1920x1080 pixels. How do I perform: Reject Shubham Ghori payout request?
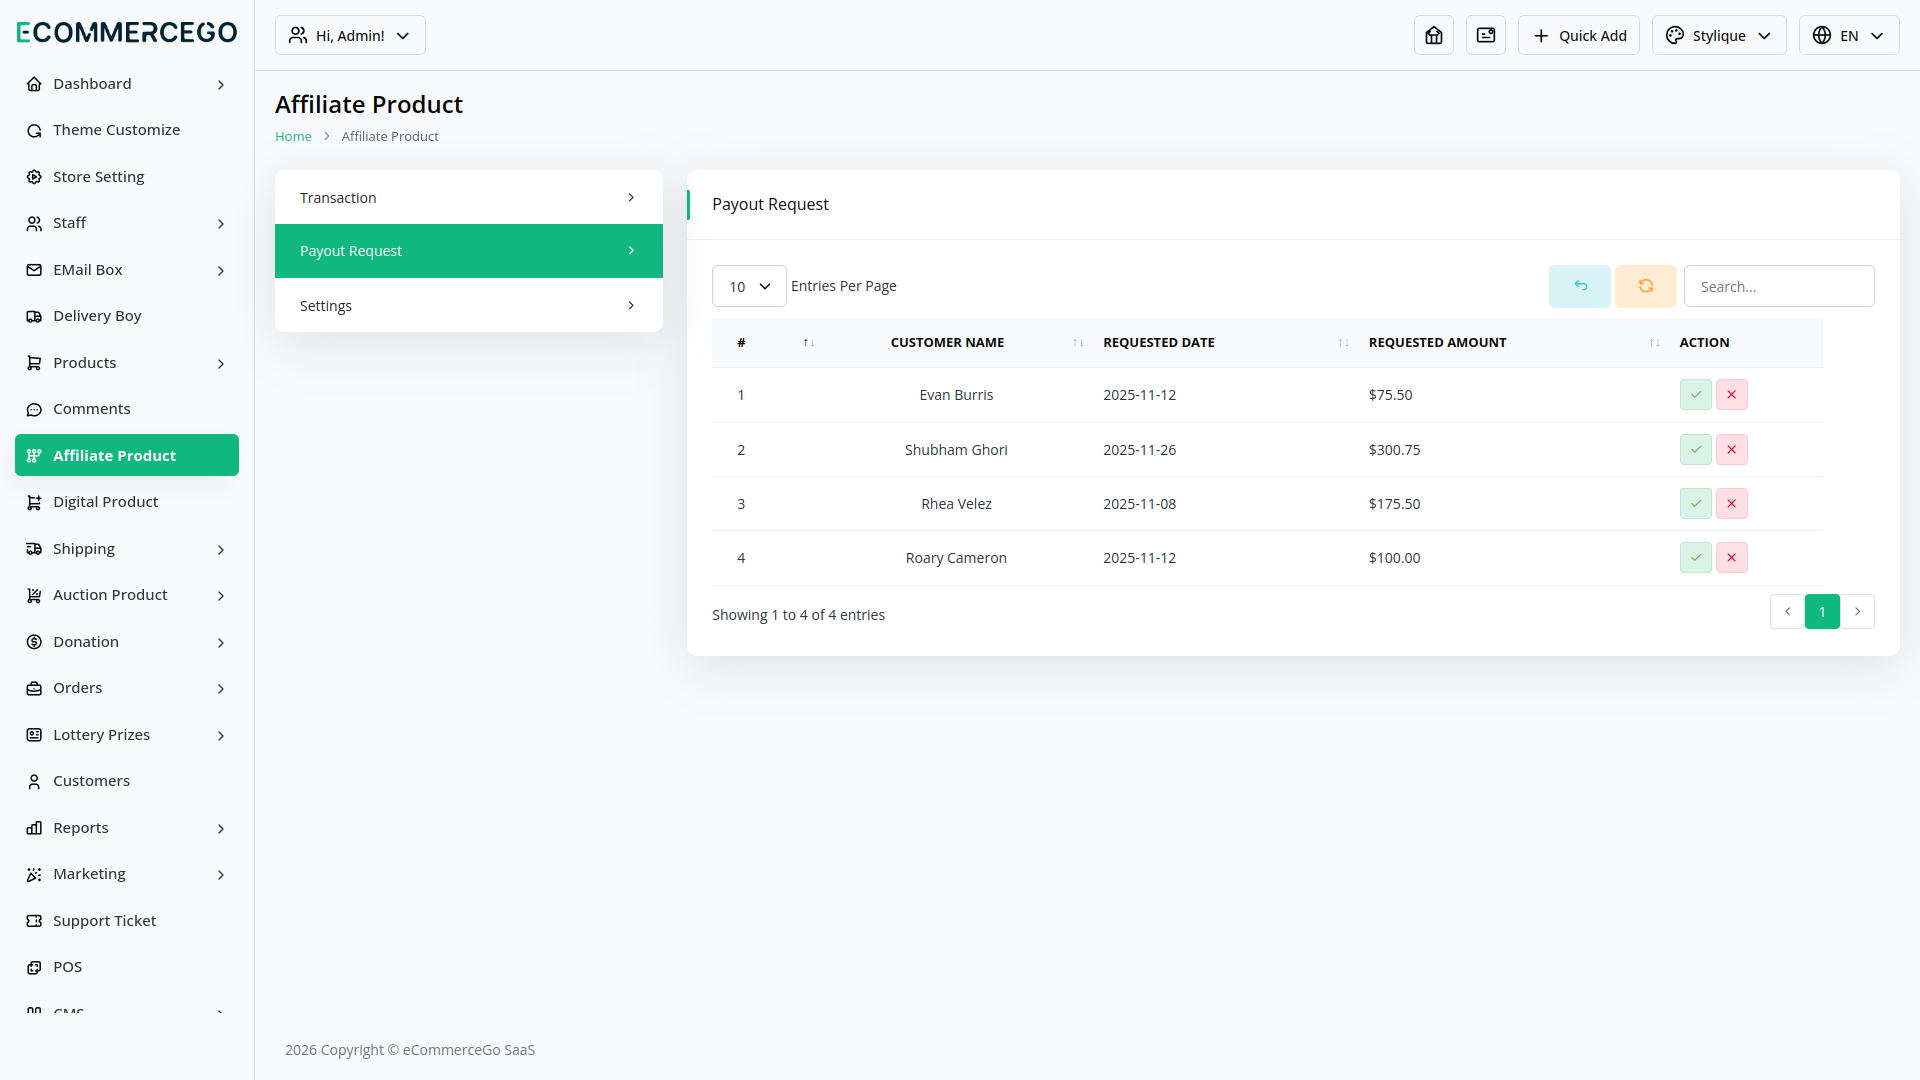pyautogui.click(x=1731, y=450)
